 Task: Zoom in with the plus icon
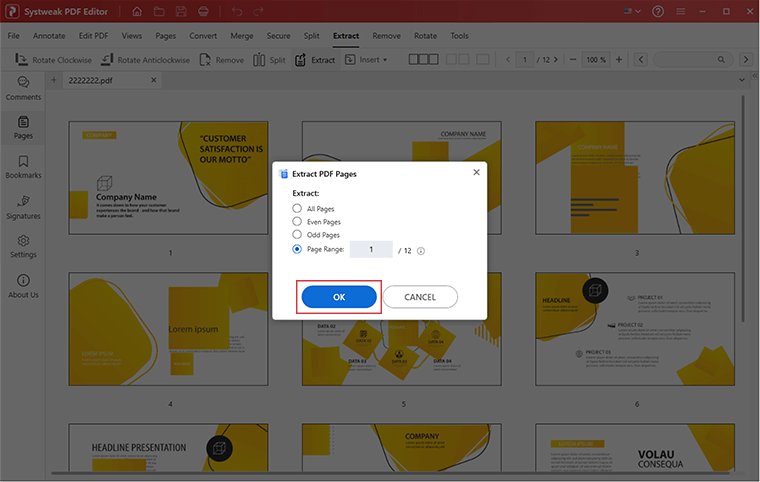619,60
